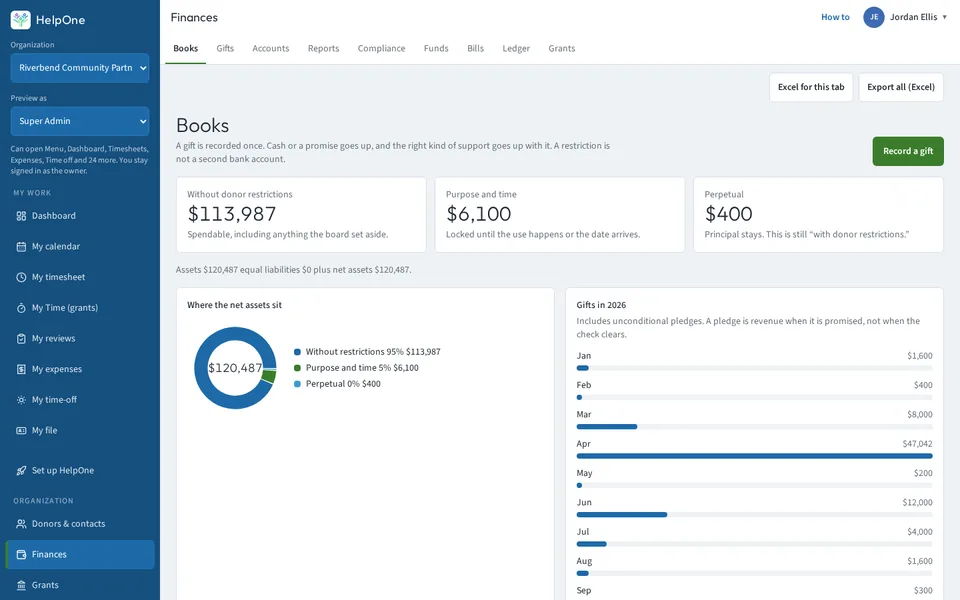This screenshot has width=960, height=600.
Task: Click the Mar gifts progress bar
Action: (754, 427)
